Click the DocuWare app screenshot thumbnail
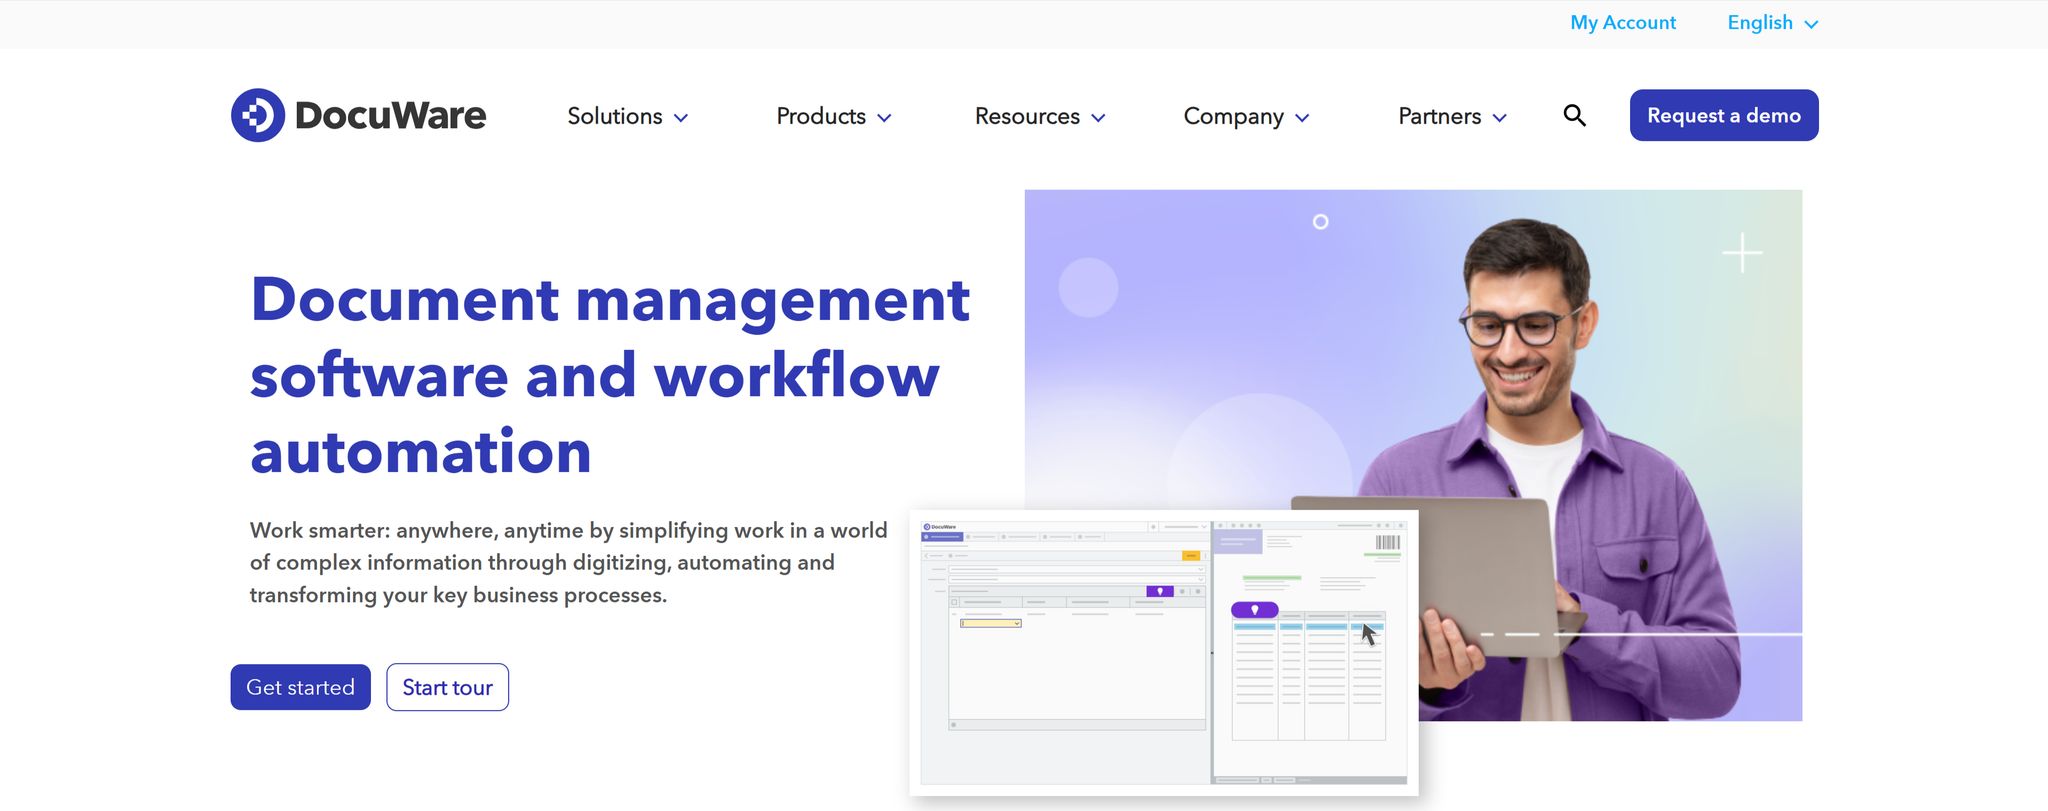This screenshot has height=811, width=2048. (1164, 653)
